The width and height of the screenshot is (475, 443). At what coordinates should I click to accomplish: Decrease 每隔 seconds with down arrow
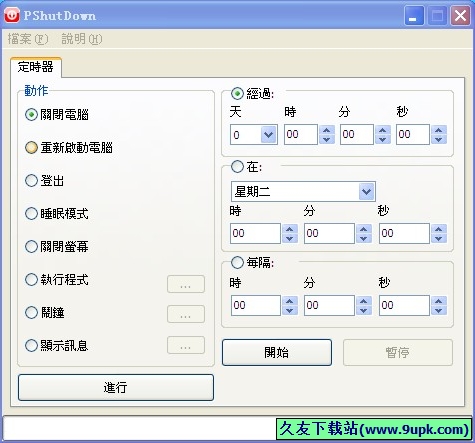(x=439, y=310)
